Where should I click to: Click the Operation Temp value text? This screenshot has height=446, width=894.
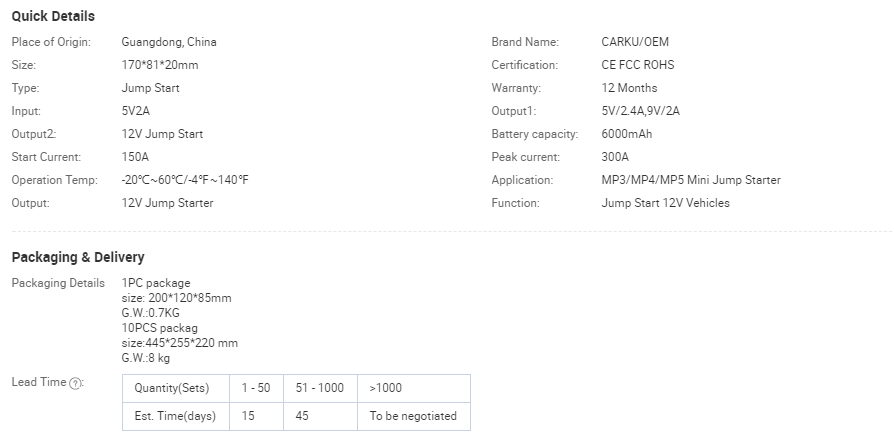(185, 180)
